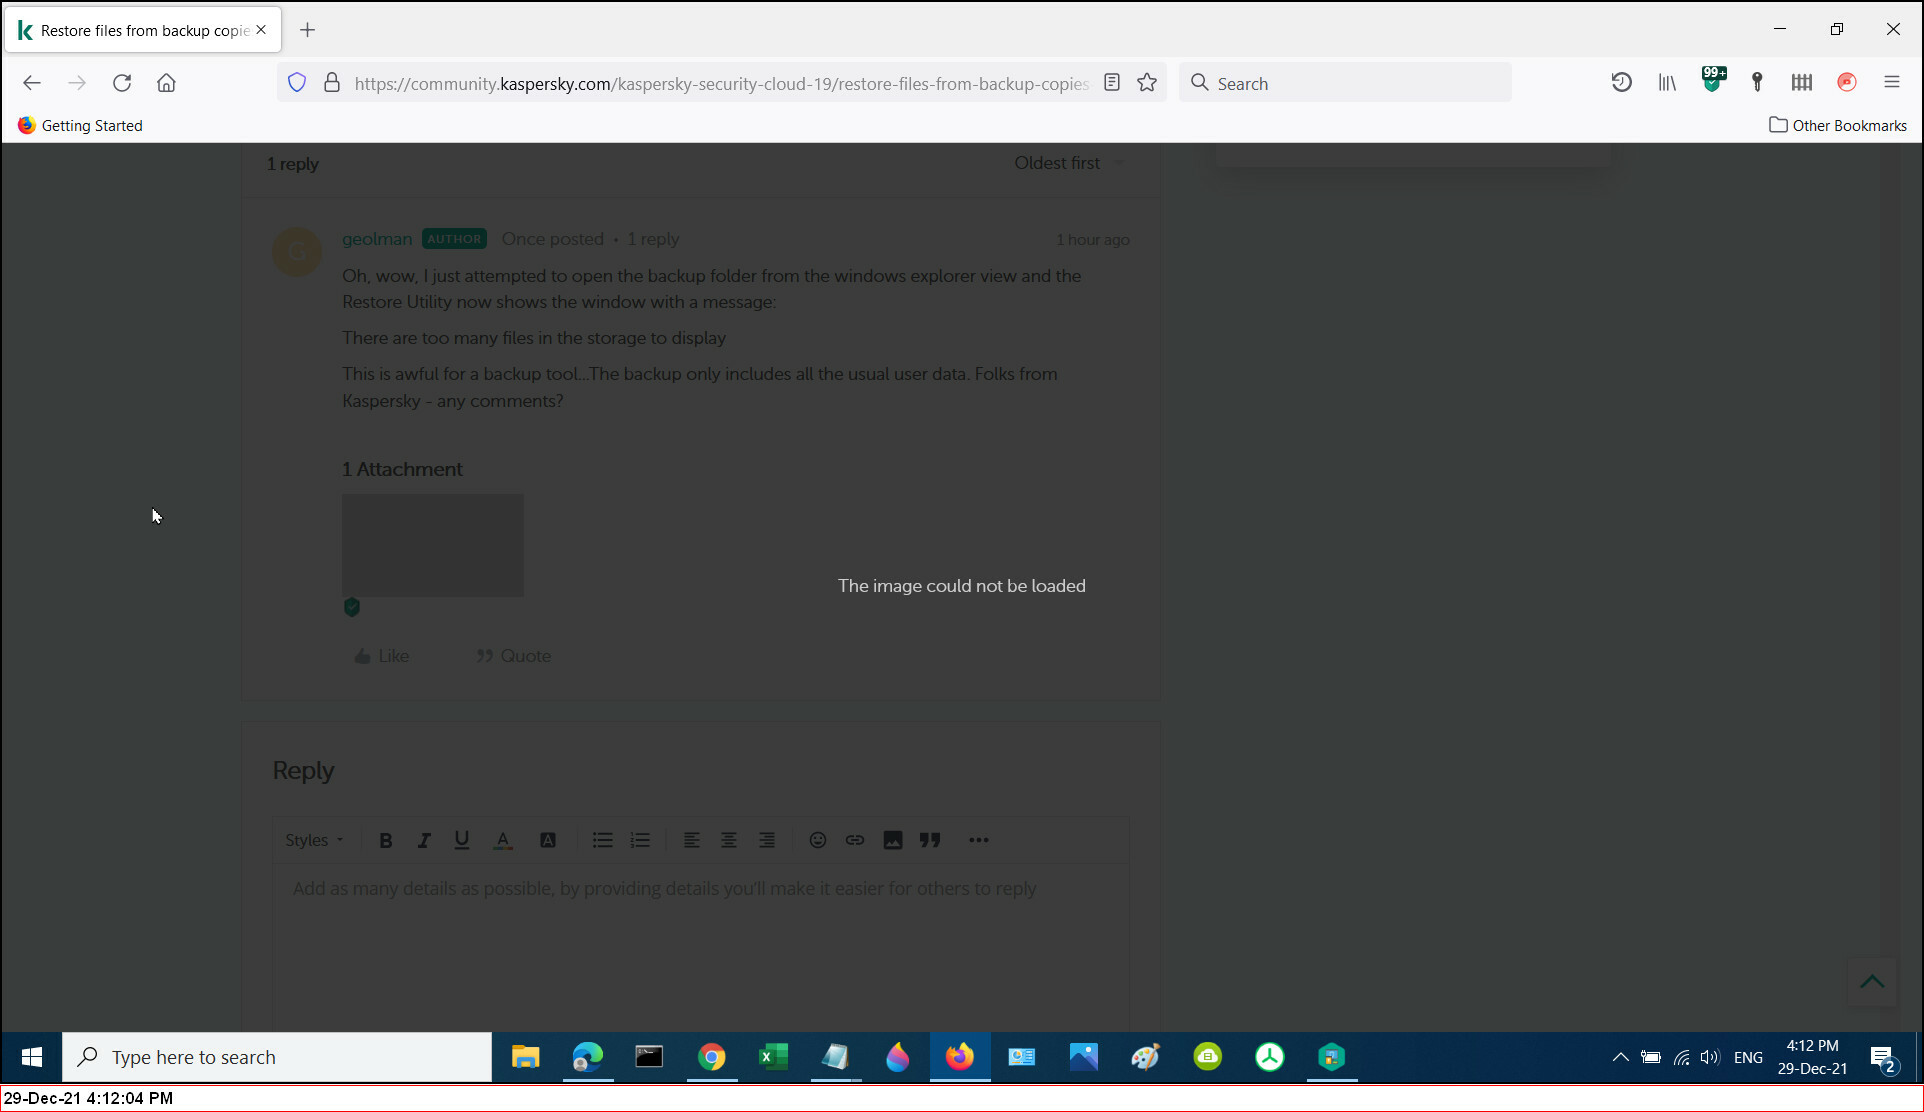This screenshot has height=1112, width=1924.
Task: Insert a hyperlink in the reply
Action: (855, 840)
